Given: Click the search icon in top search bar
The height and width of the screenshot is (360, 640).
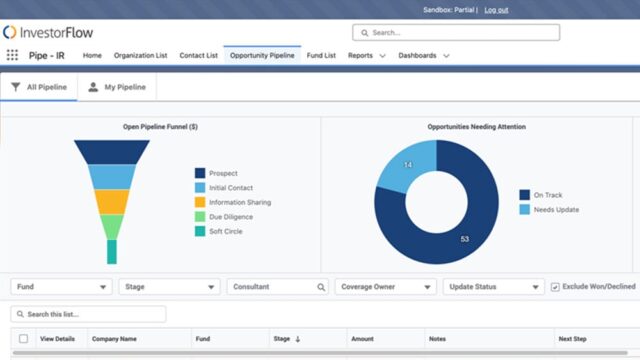Looking at the screenshot, I should tap(364, 33).
